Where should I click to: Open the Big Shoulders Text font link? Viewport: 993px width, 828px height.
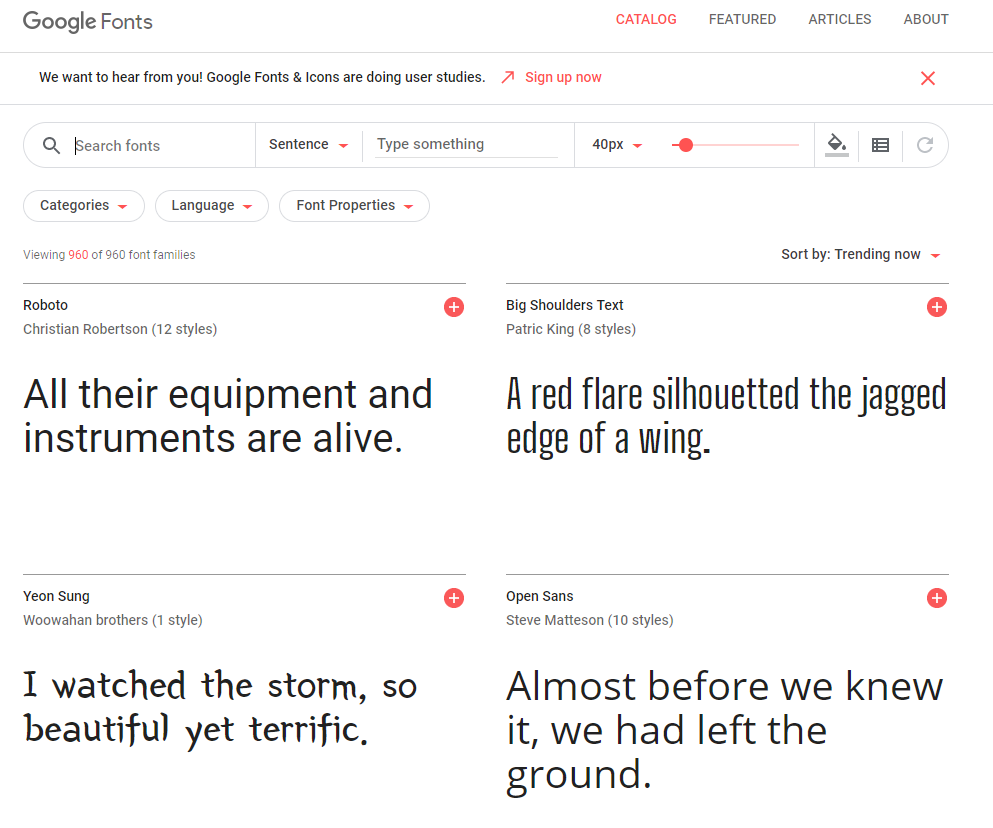[564, 305]
